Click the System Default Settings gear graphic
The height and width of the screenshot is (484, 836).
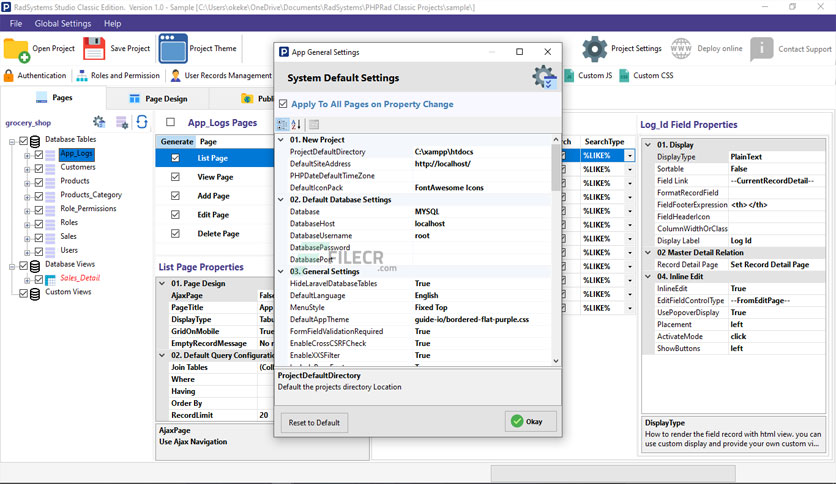(x=544, y=78)
